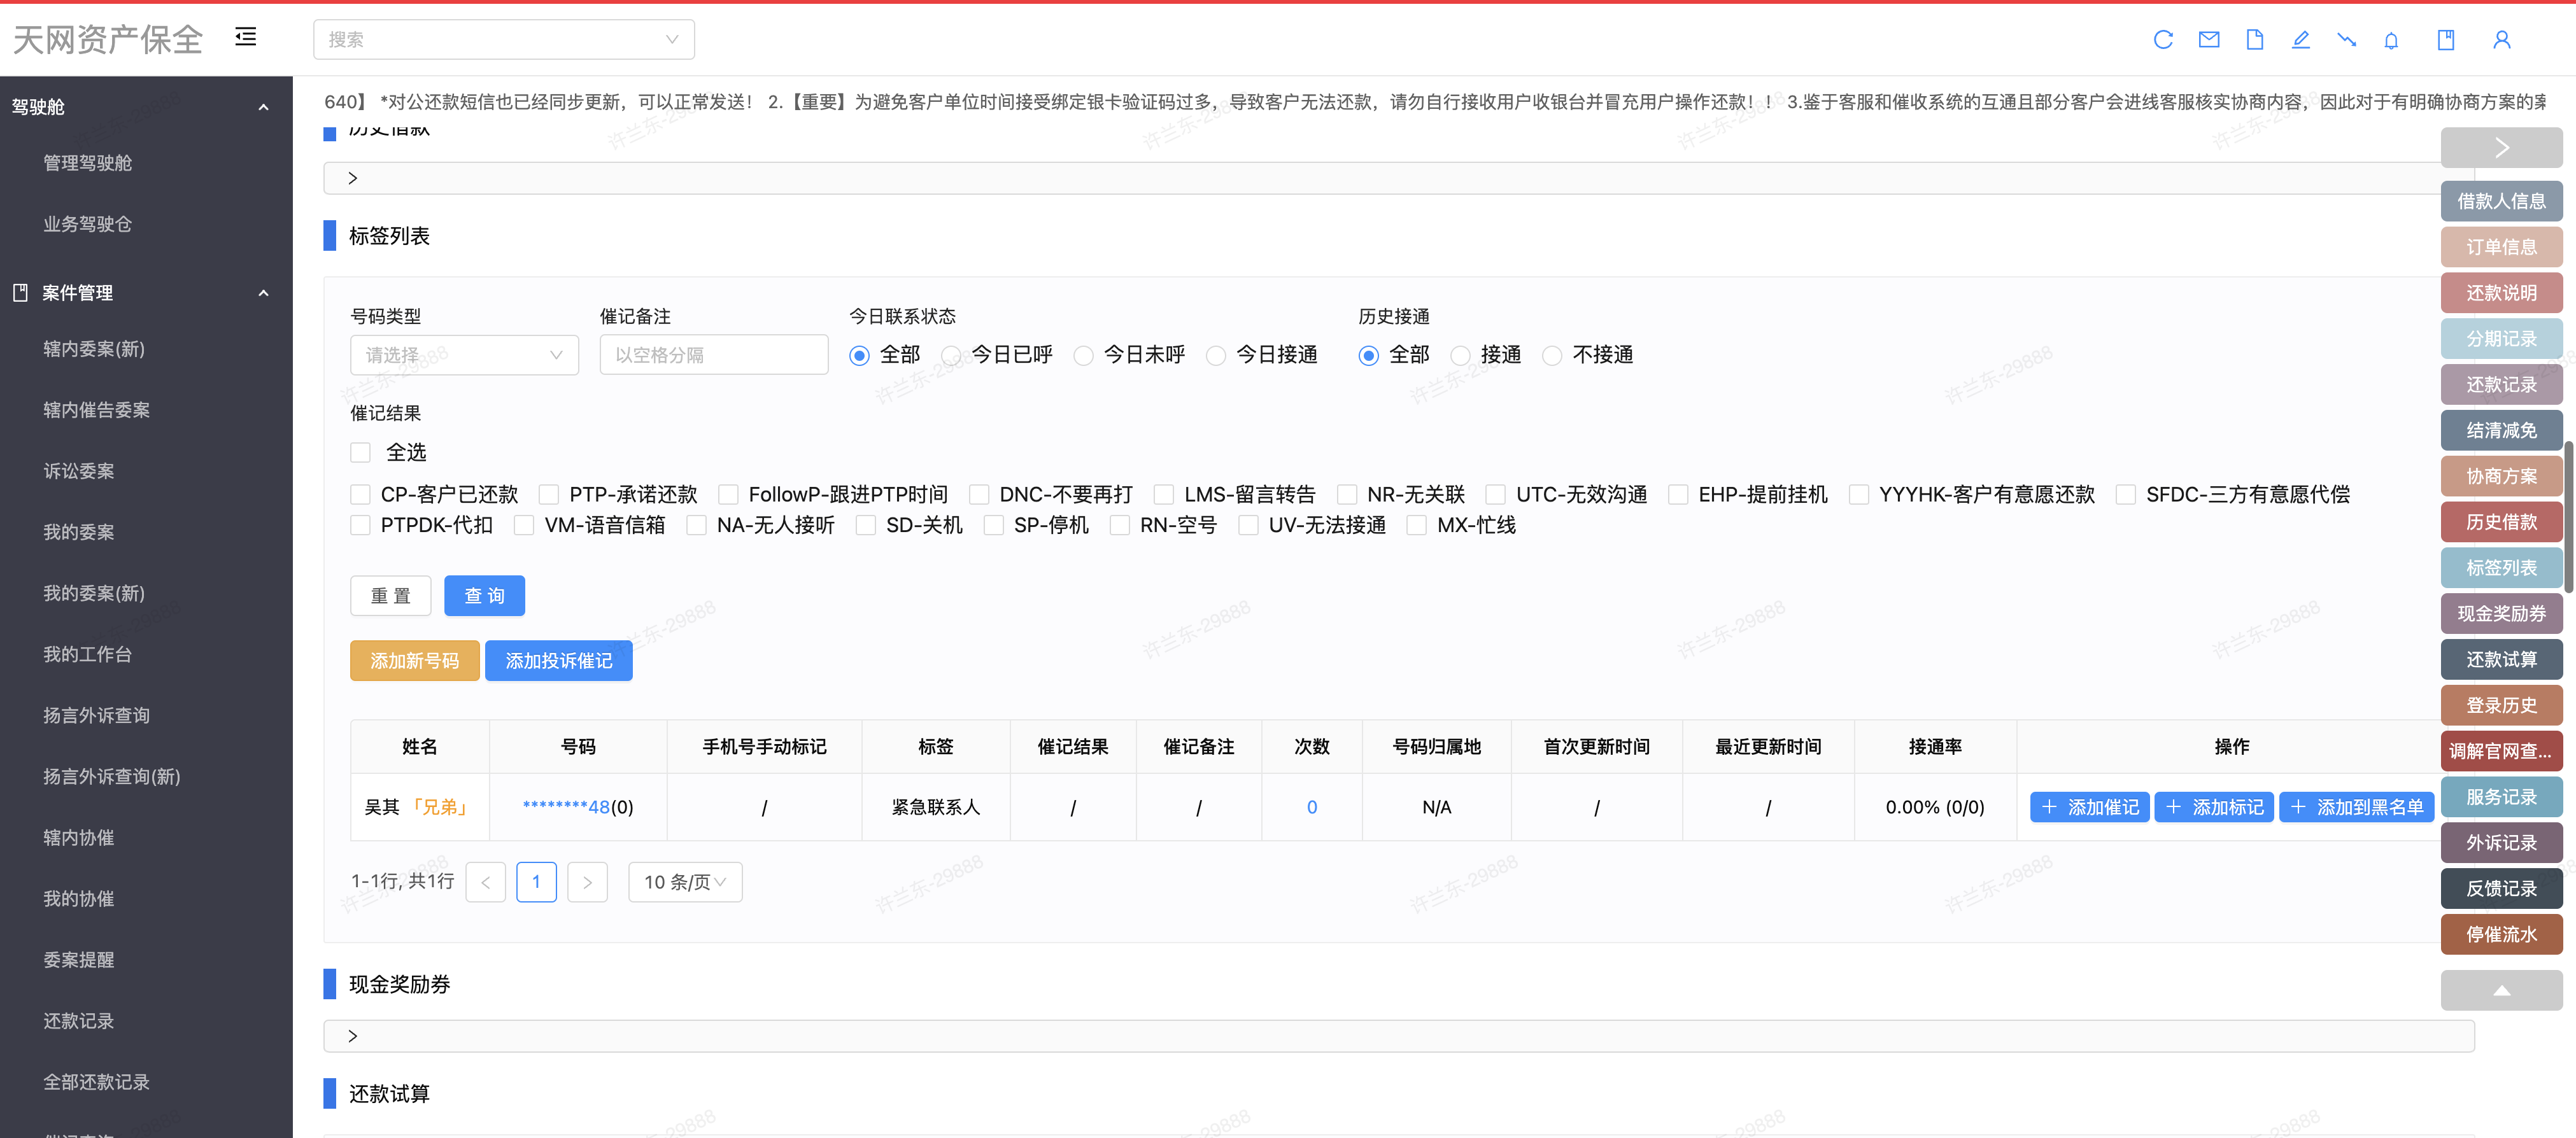The image size is (2576, 1138).
Task: Check the CP-客户已还款 checkbox
Action: [x=361, y=495]
